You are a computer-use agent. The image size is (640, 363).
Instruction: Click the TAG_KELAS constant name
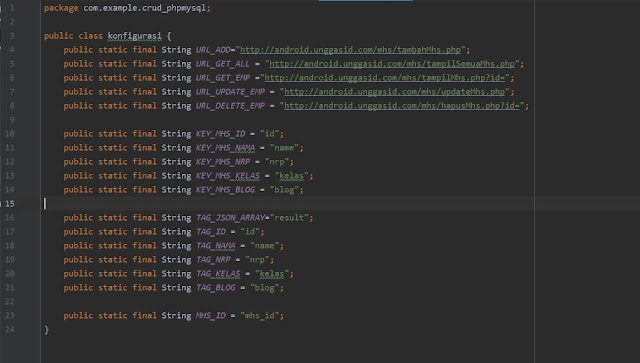[x=218, y=274]
